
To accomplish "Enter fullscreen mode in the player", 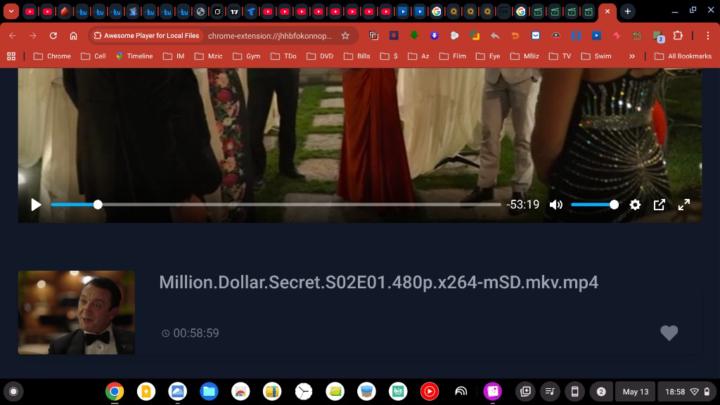I will tap(684, 205).
